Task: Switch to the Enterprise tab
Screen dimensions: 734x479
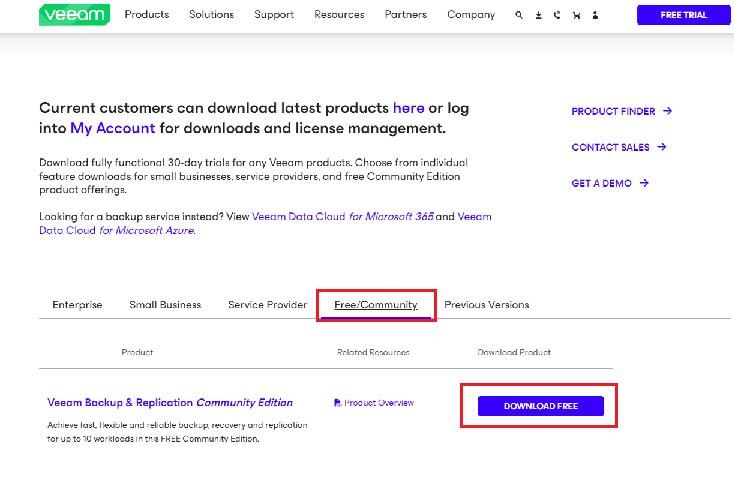Action: (x=77, y=305)
